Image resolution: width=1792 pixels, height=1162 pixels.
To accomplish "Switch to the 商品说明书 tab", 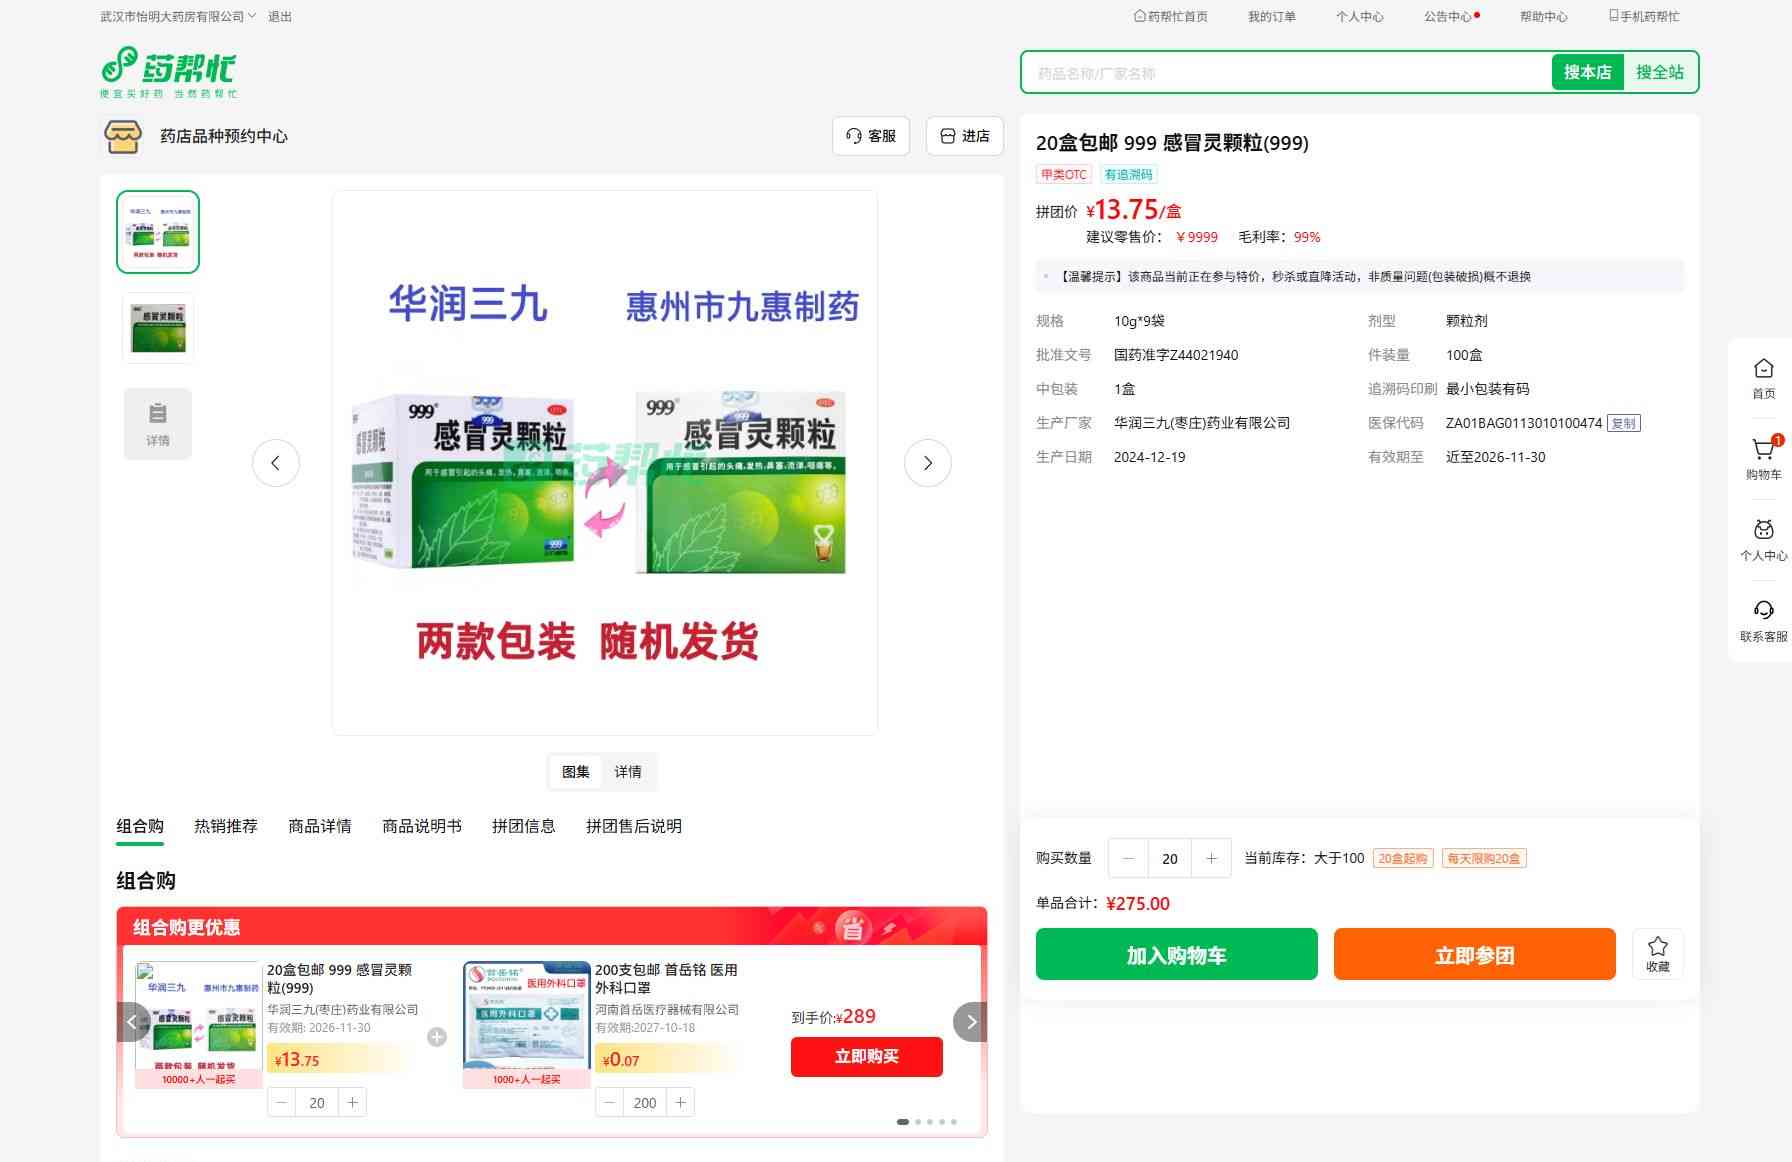I will pos(422,826).
